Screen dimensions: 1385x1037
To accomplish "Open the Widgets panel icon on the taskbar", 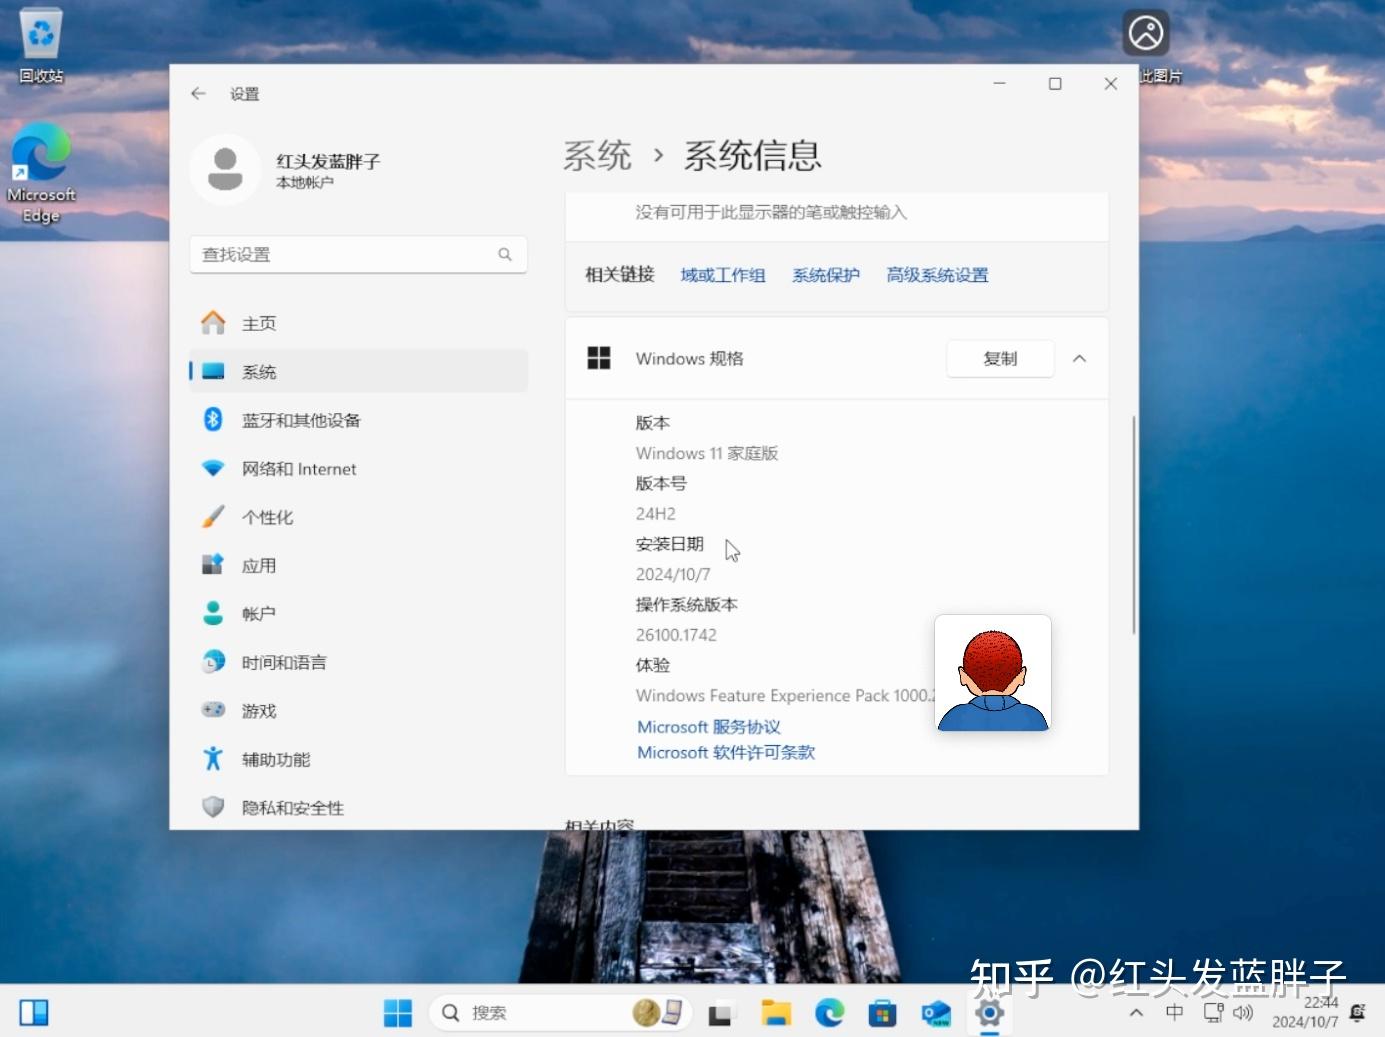I will pyautogui.click(x=34, y=1013).
